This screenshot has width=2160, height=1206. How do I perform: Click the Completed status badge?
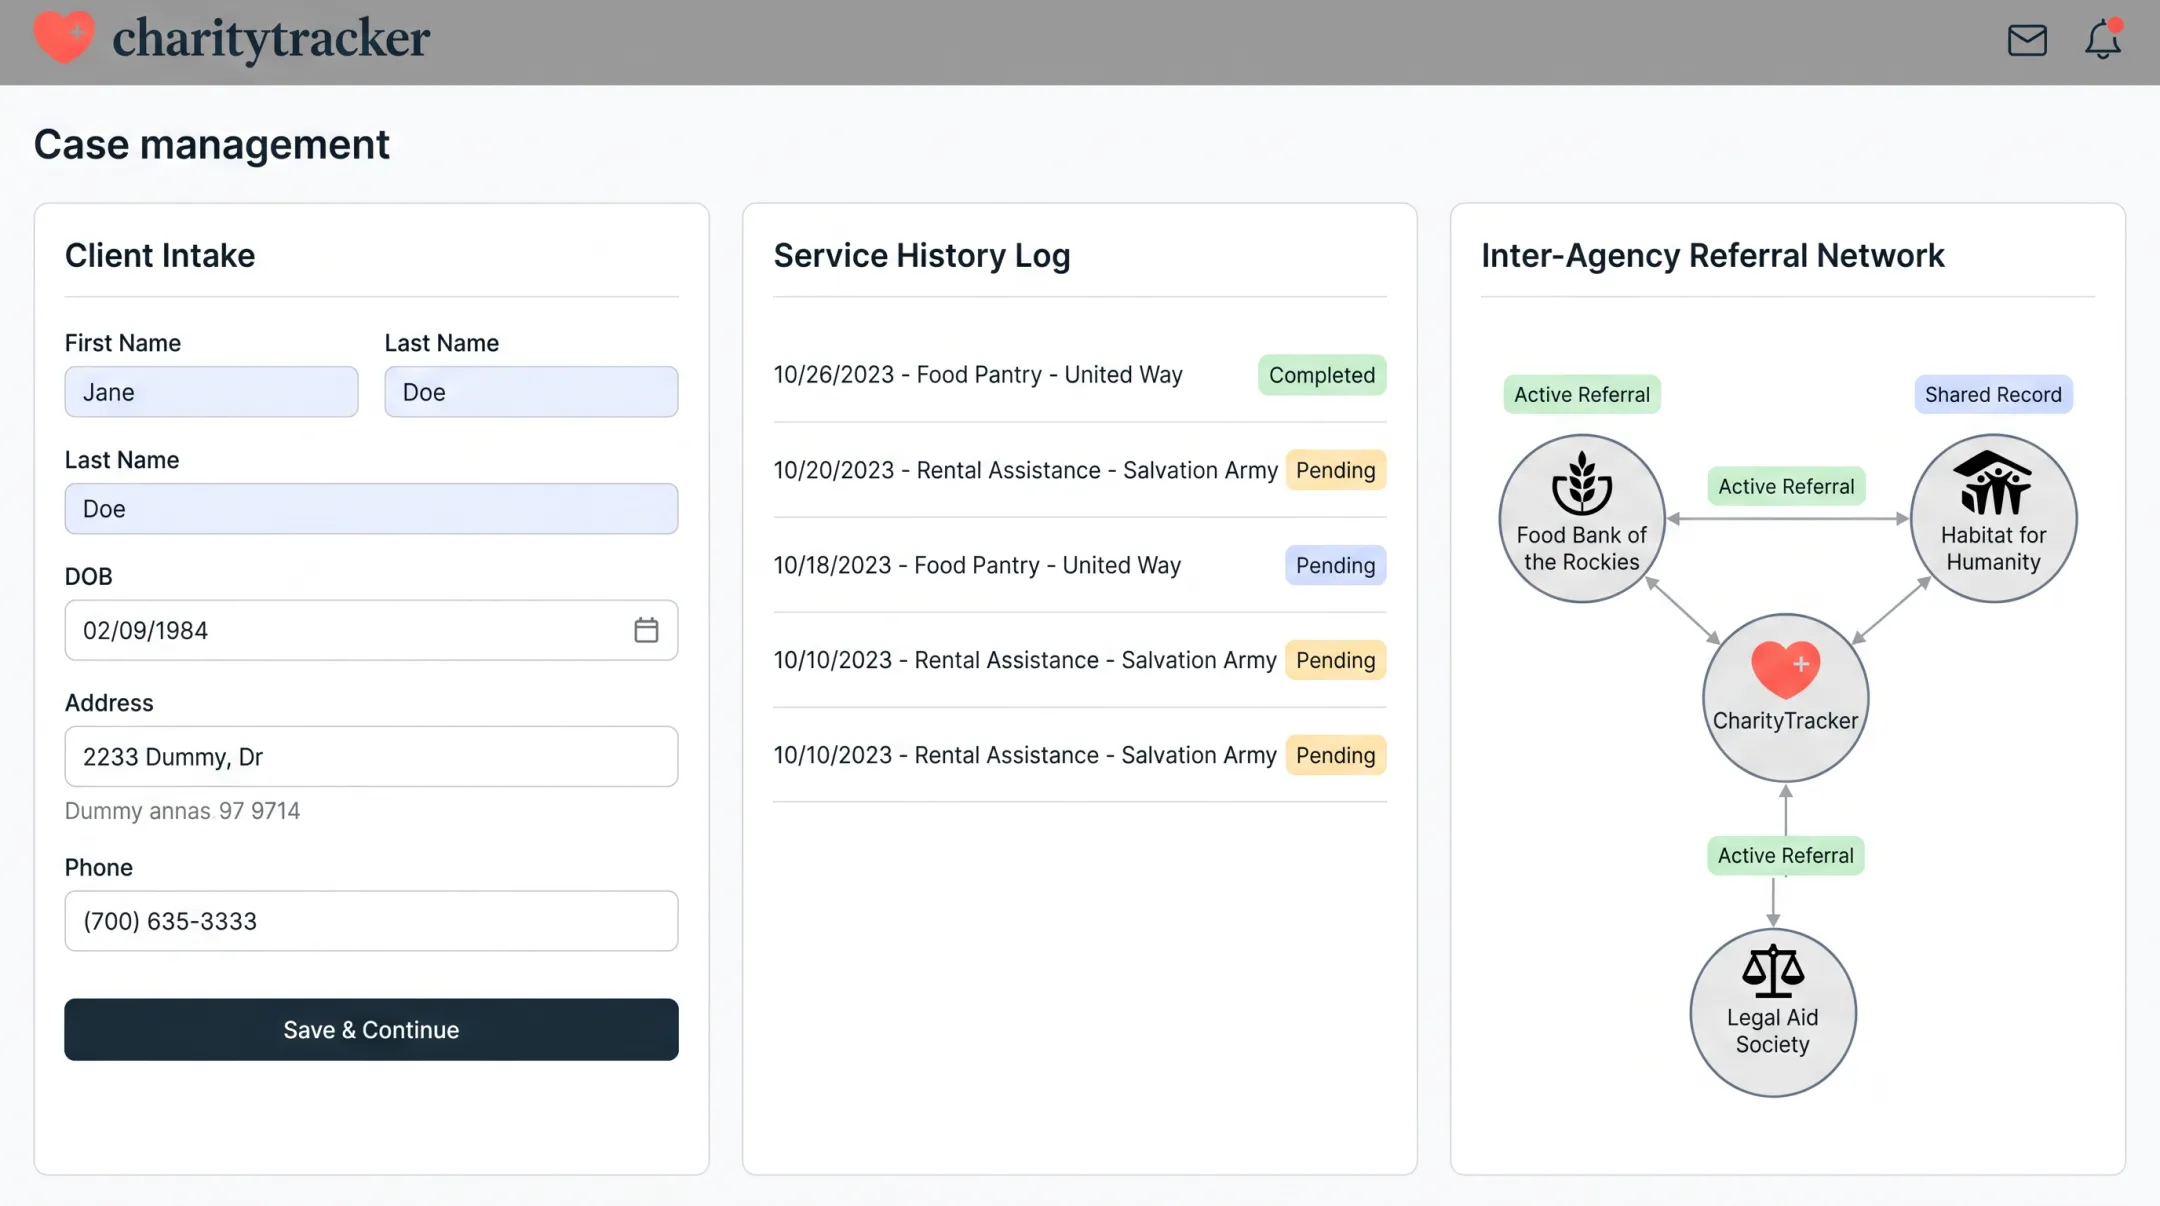coord(1322,375)
